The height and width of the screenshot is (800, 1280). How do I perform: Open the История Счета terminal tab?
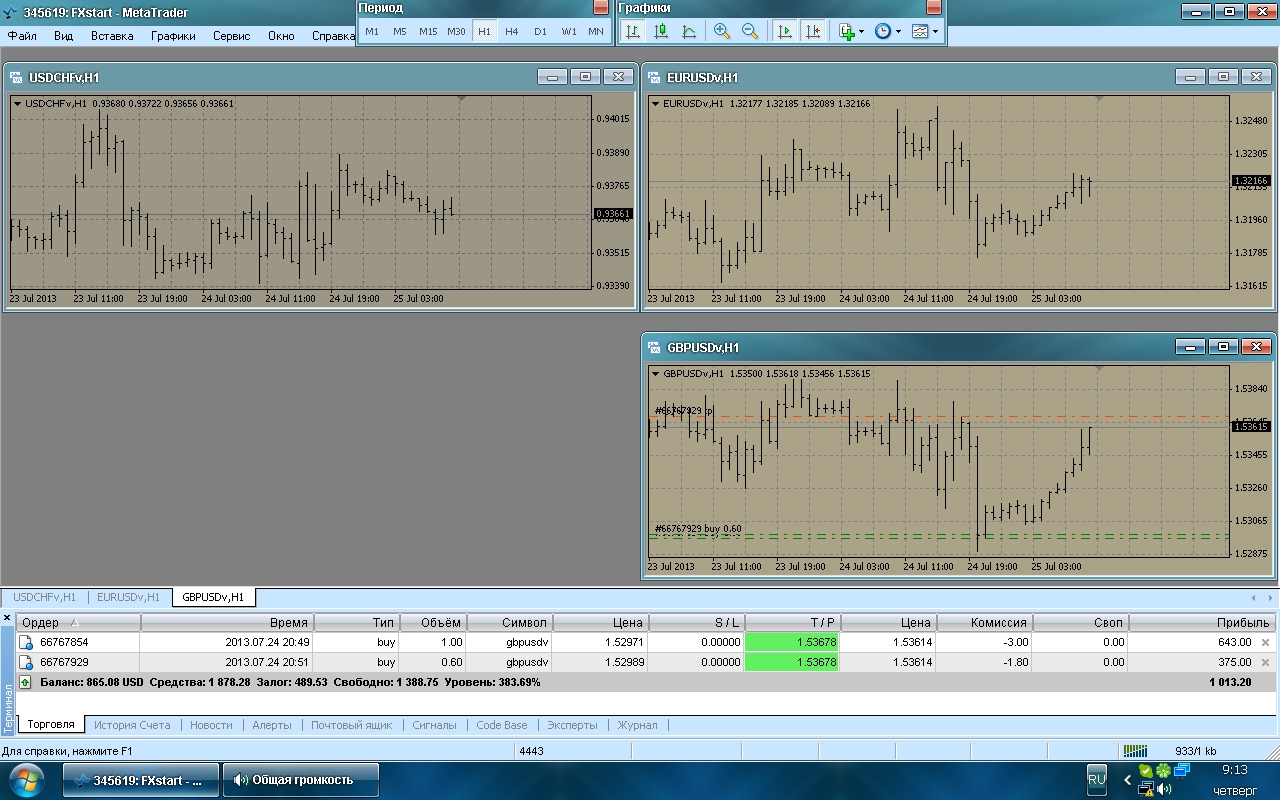tap(132, 725)
